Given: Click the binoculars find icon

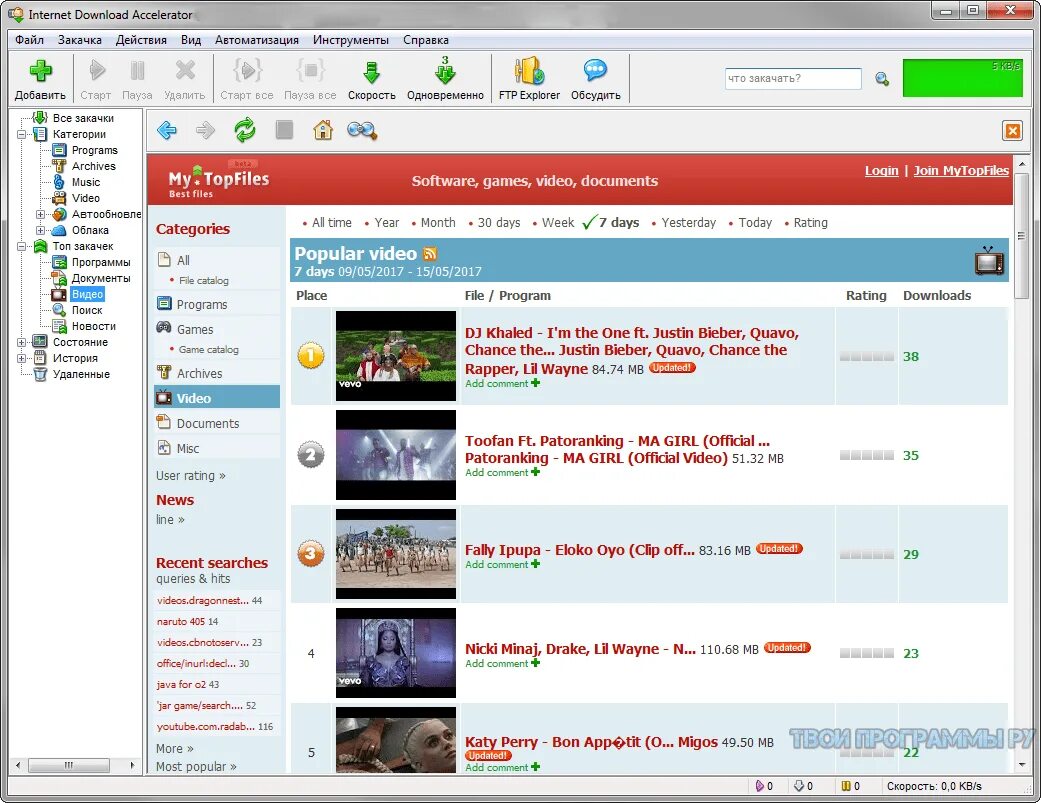Looking at the screenshot, I should click(x=362, y=131).
